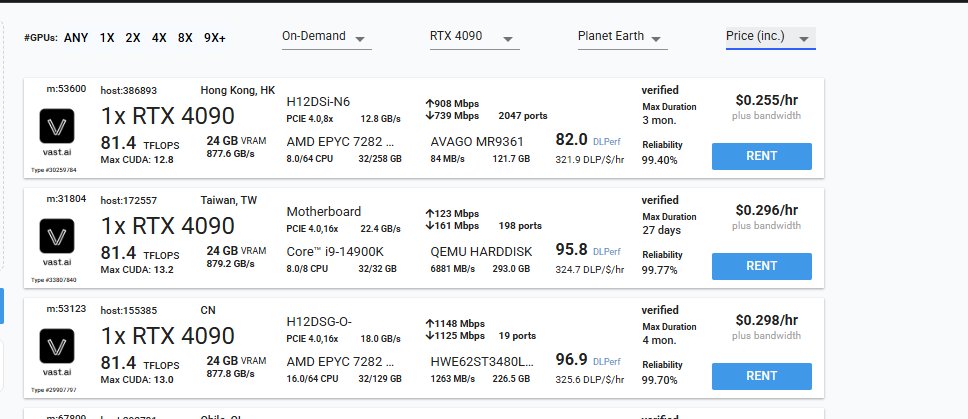Click 325.6 DLP/$/hr value
The width and height of the screenshot is (968, 419).
590,380
